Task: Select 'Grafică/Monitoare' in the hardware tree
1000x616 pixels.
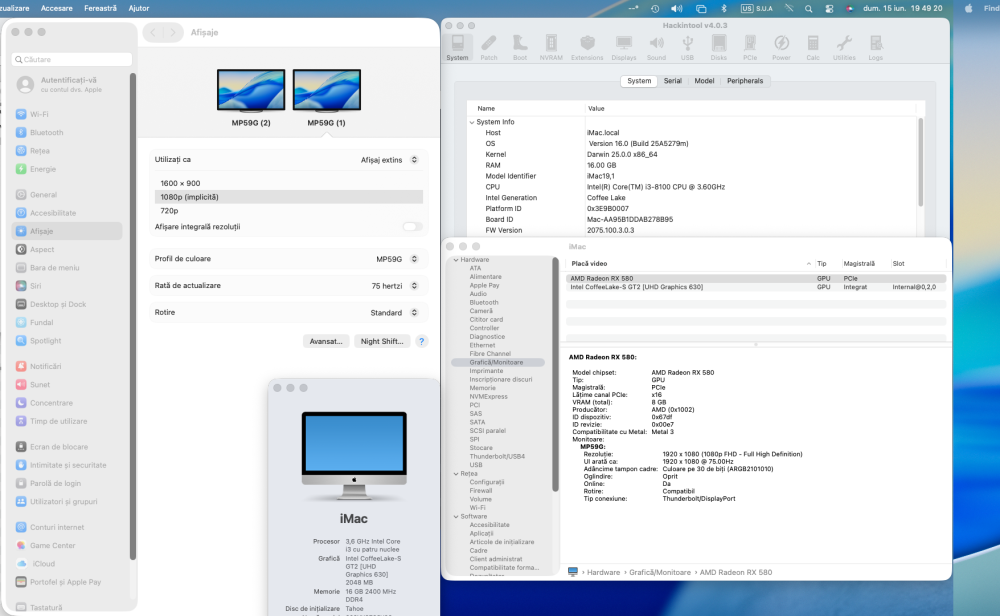Action: (x=497, y=362)
